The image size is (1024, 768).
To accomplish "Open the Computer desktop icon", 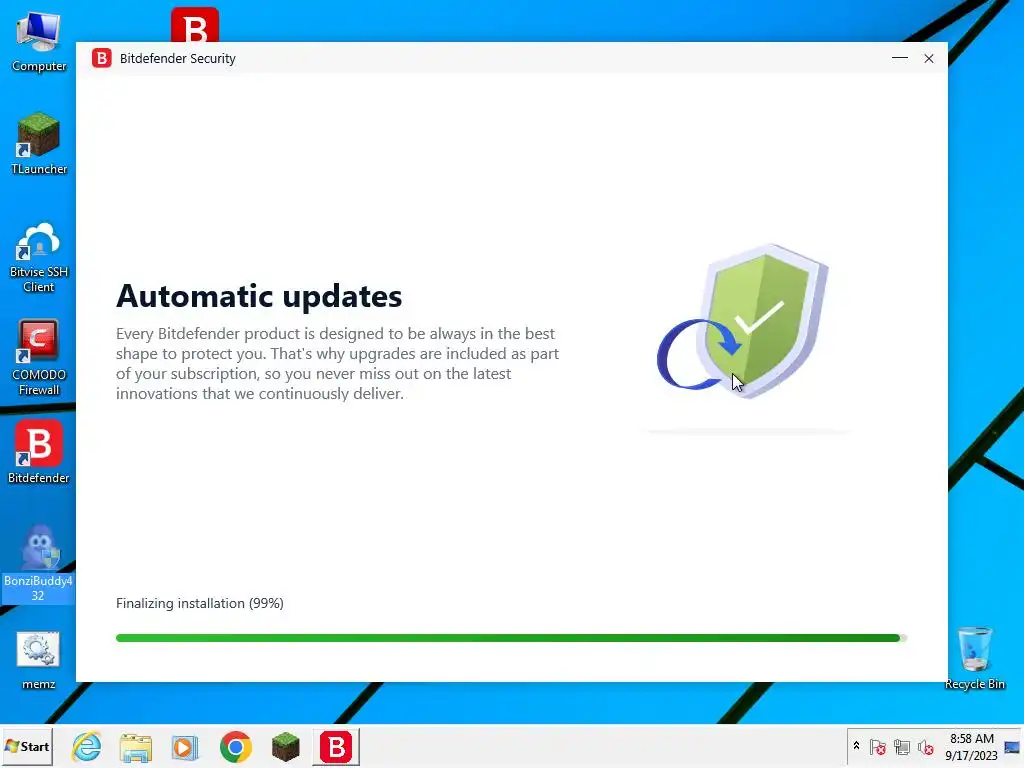I will tap(39, 42).
